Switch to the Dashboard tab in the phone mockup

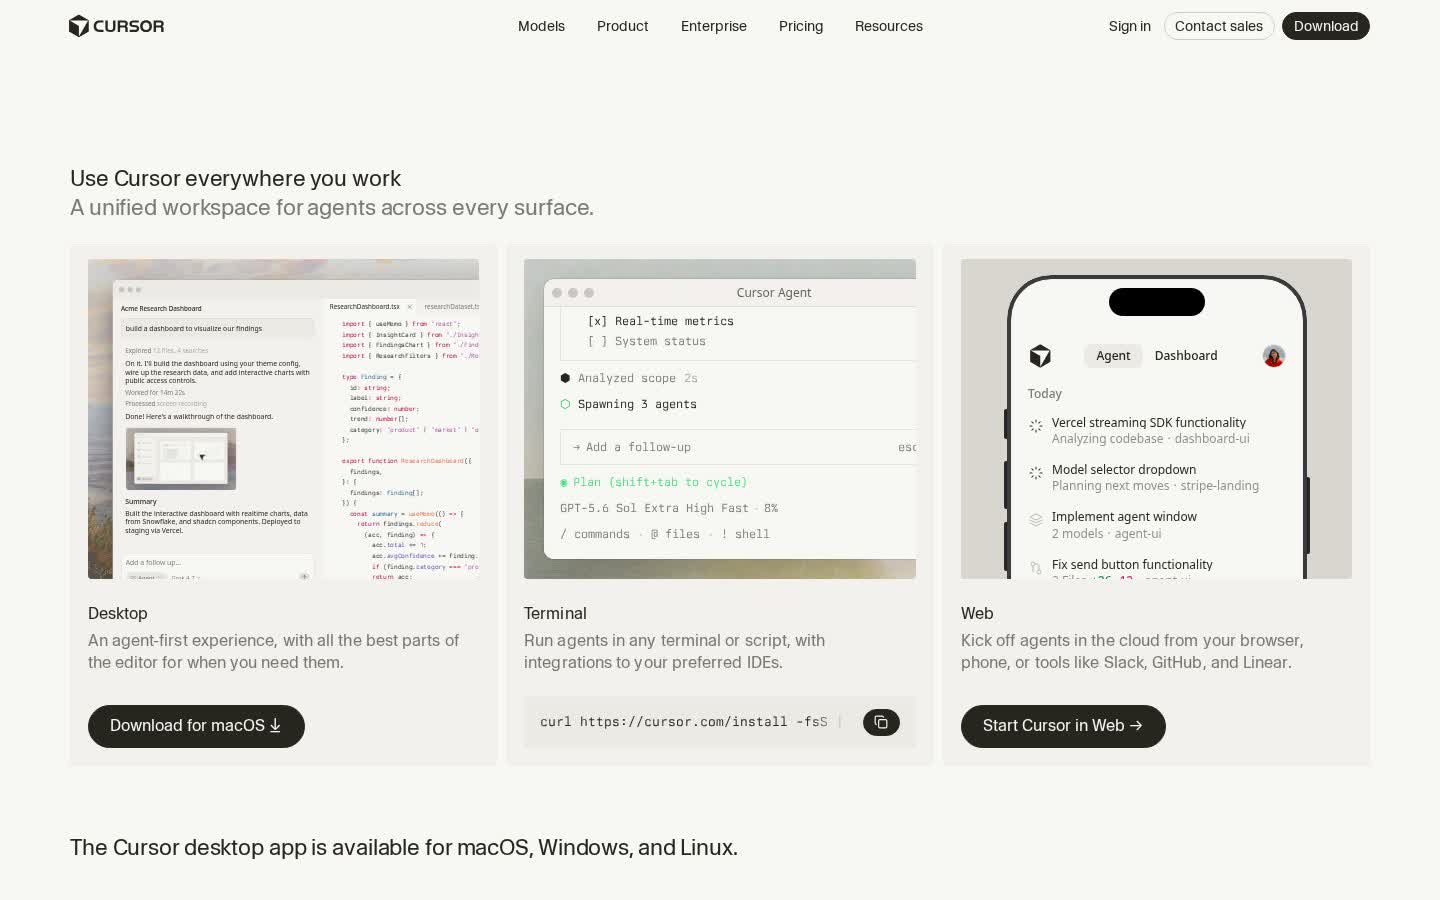(x=1186, y=356)
